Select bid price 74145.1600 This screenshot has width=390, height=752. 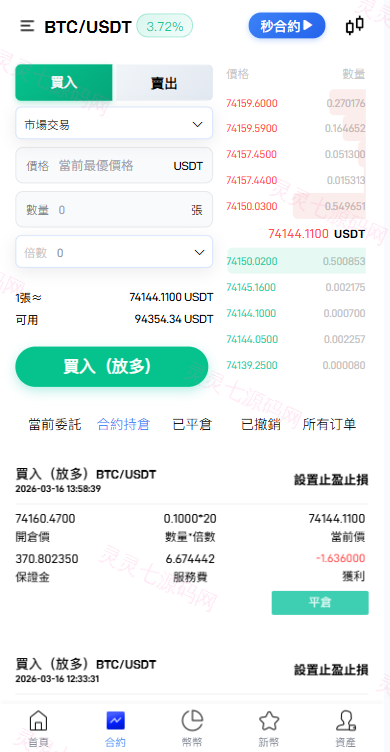(251, 287)
